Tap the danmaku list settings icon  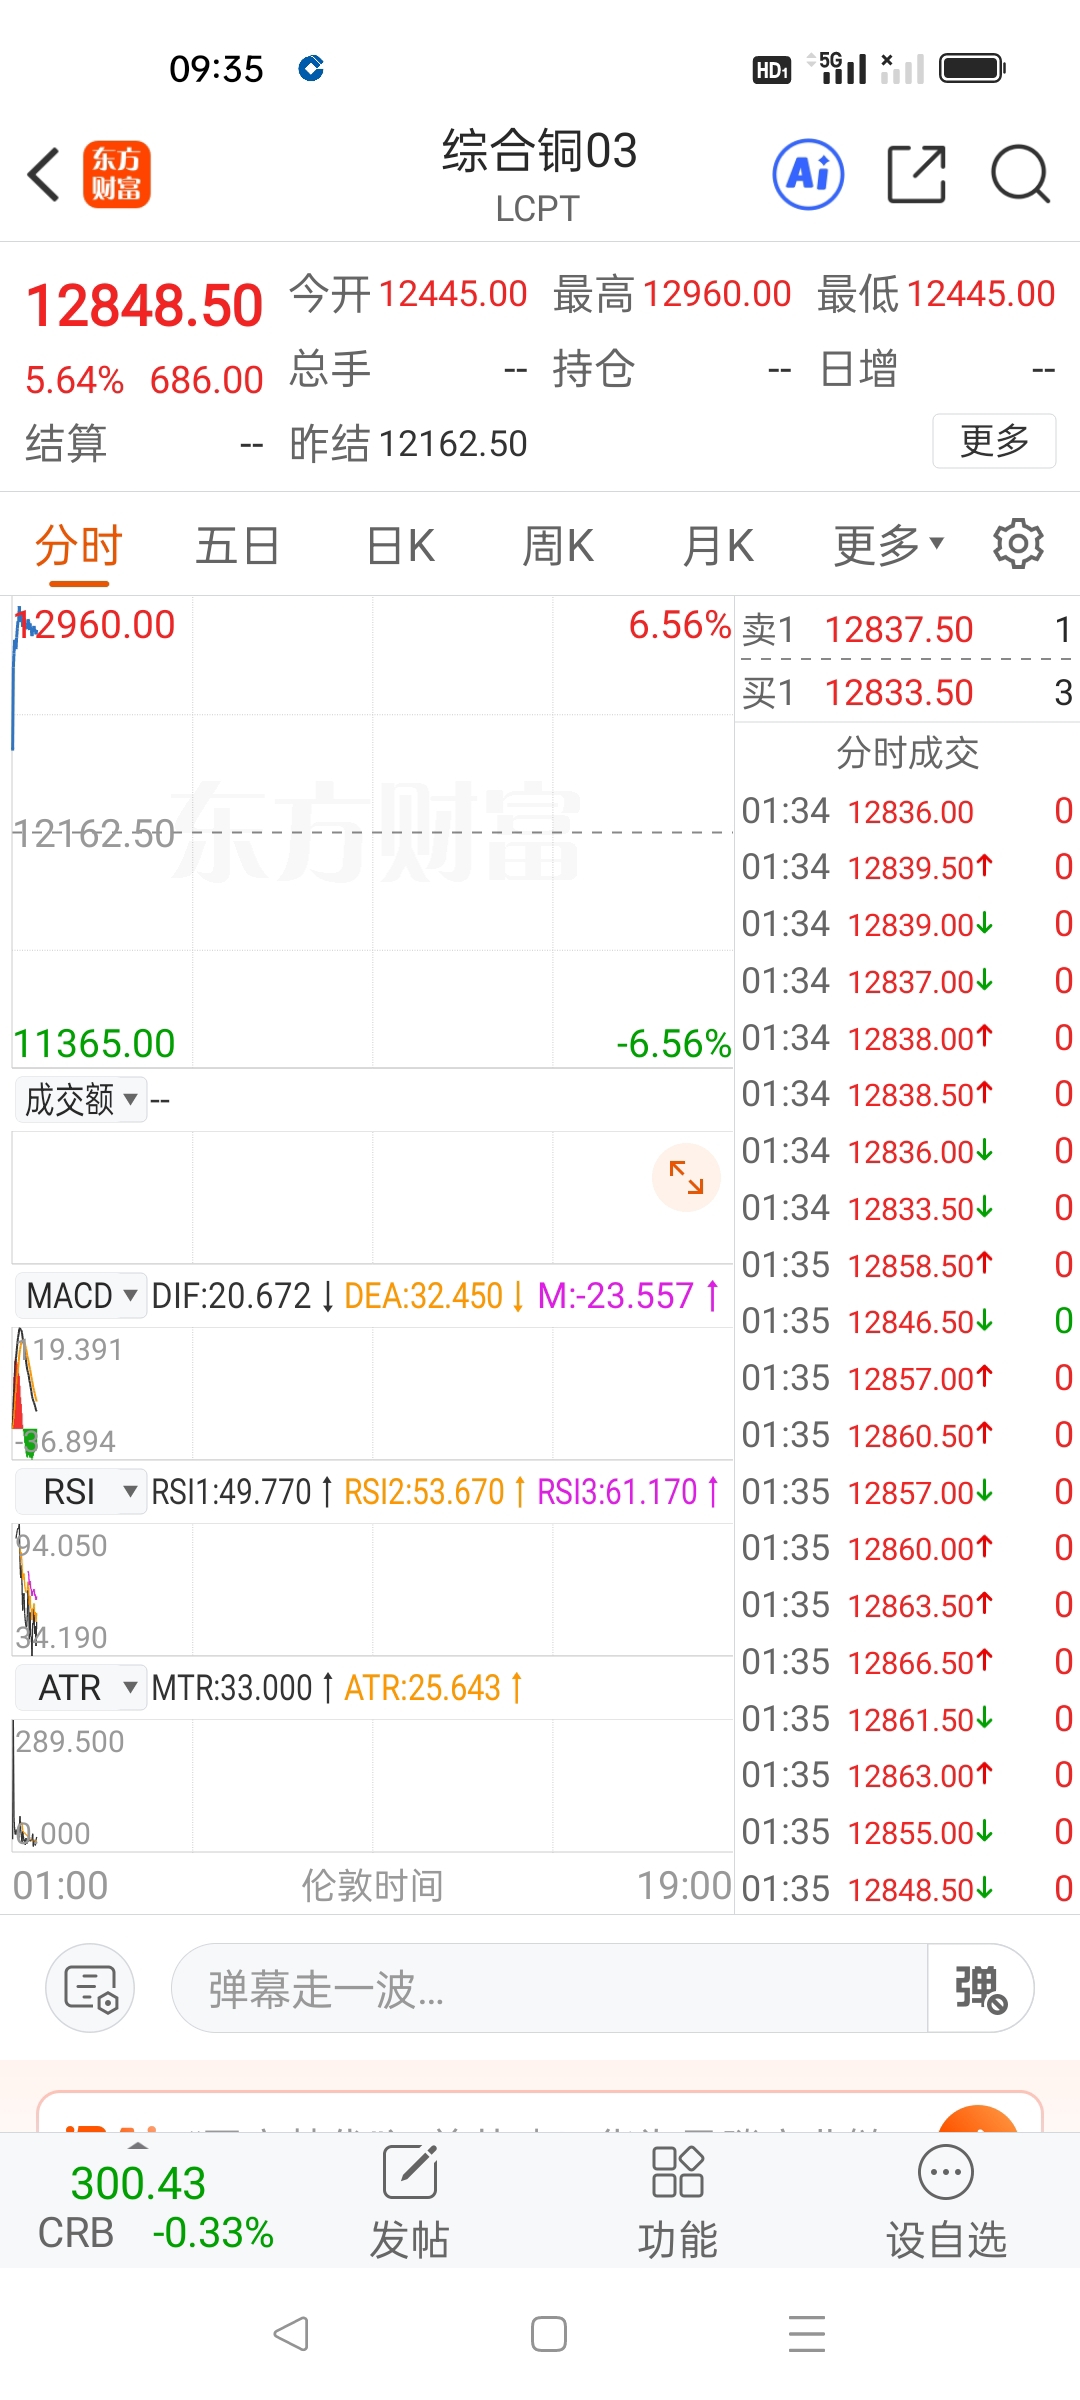click(x=90, y=1988)
